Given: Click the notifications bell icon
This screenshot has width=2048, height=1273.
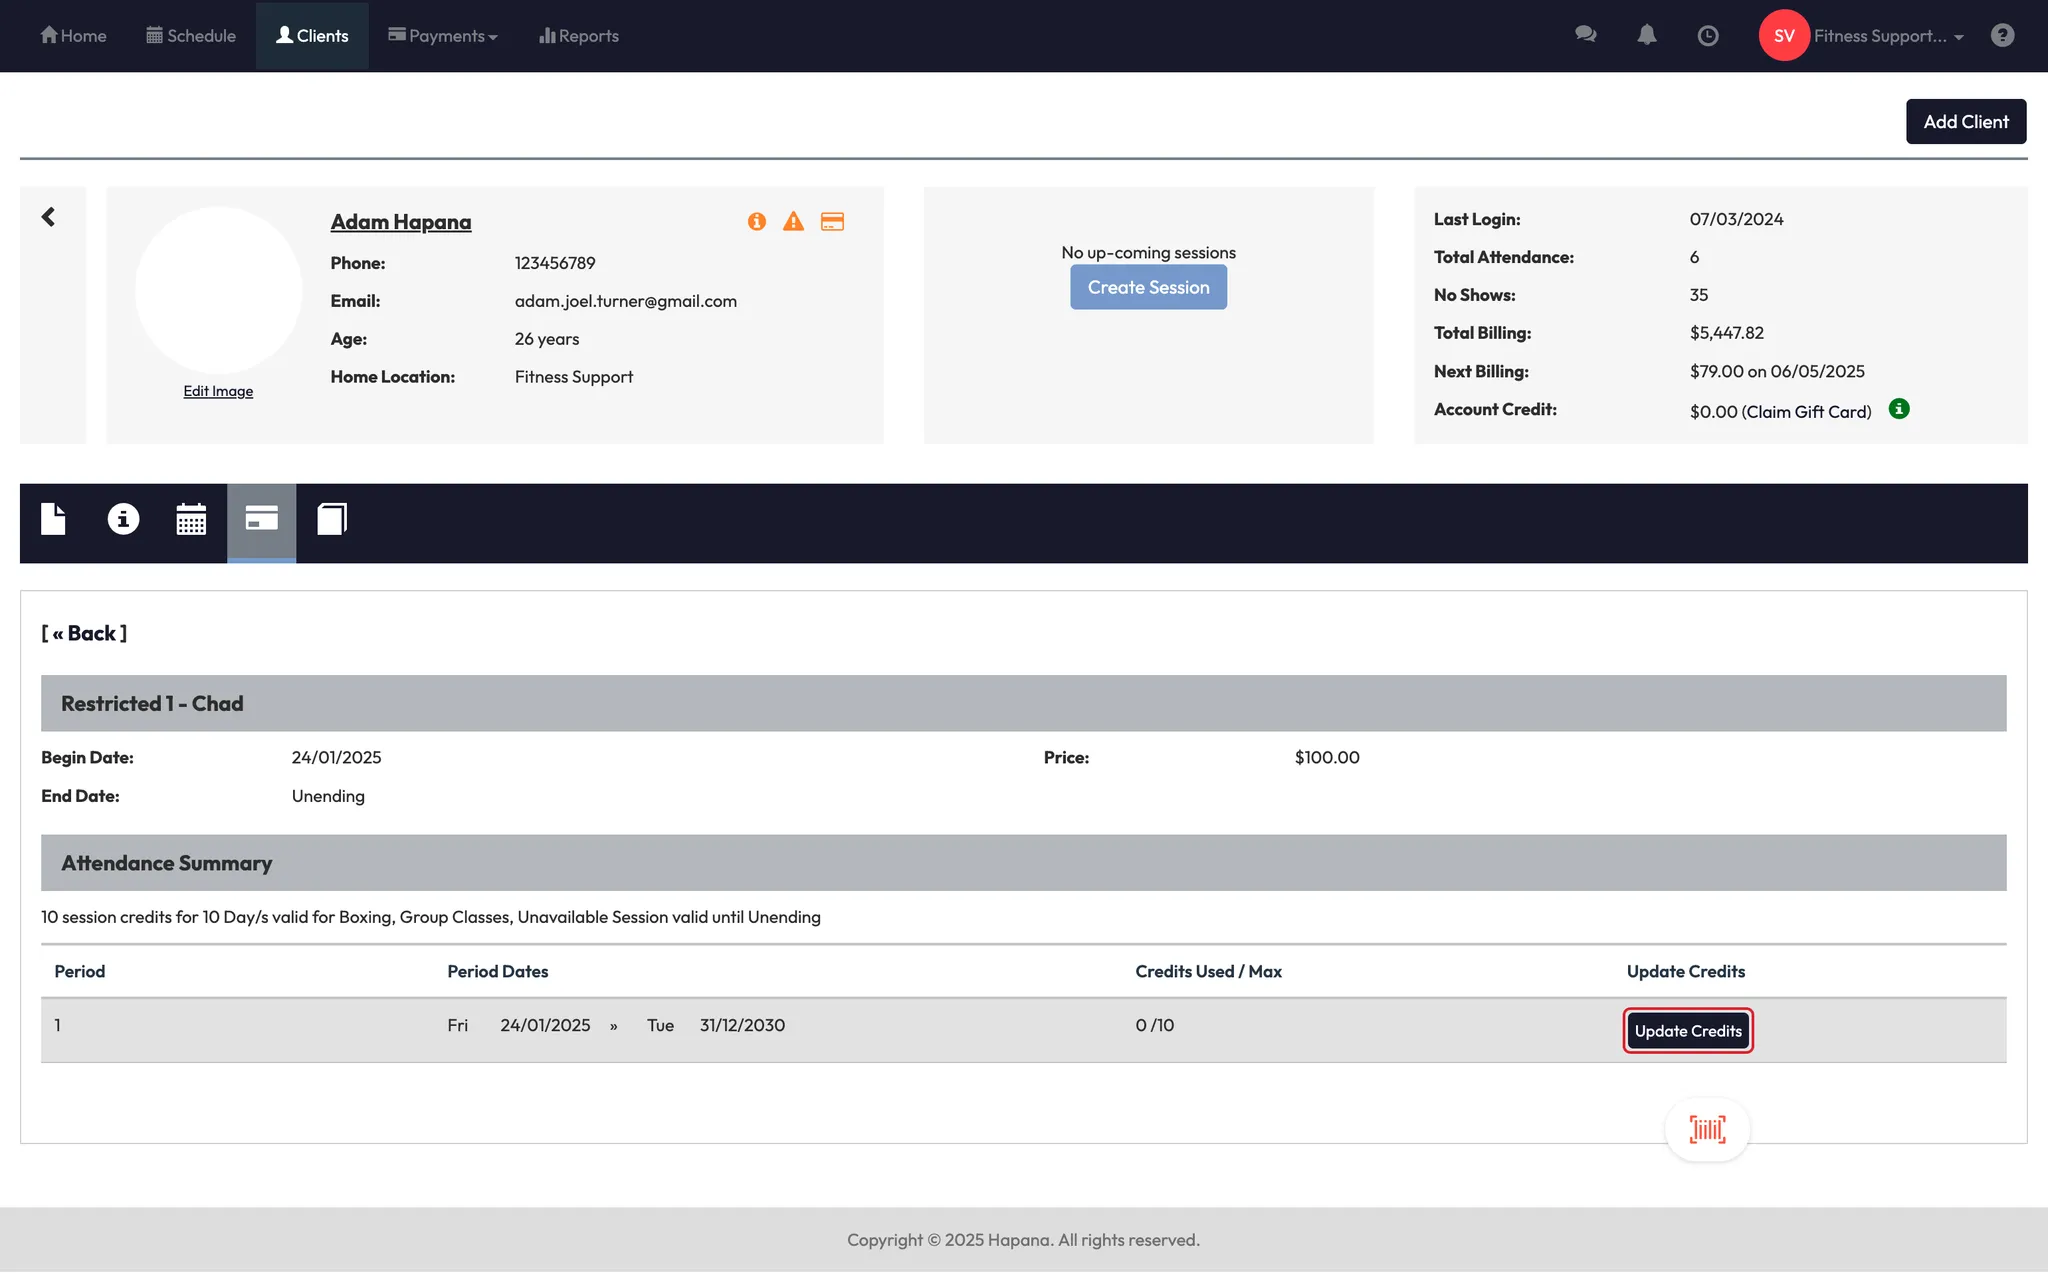Looking at the screenshot, I should (1646, 35).
